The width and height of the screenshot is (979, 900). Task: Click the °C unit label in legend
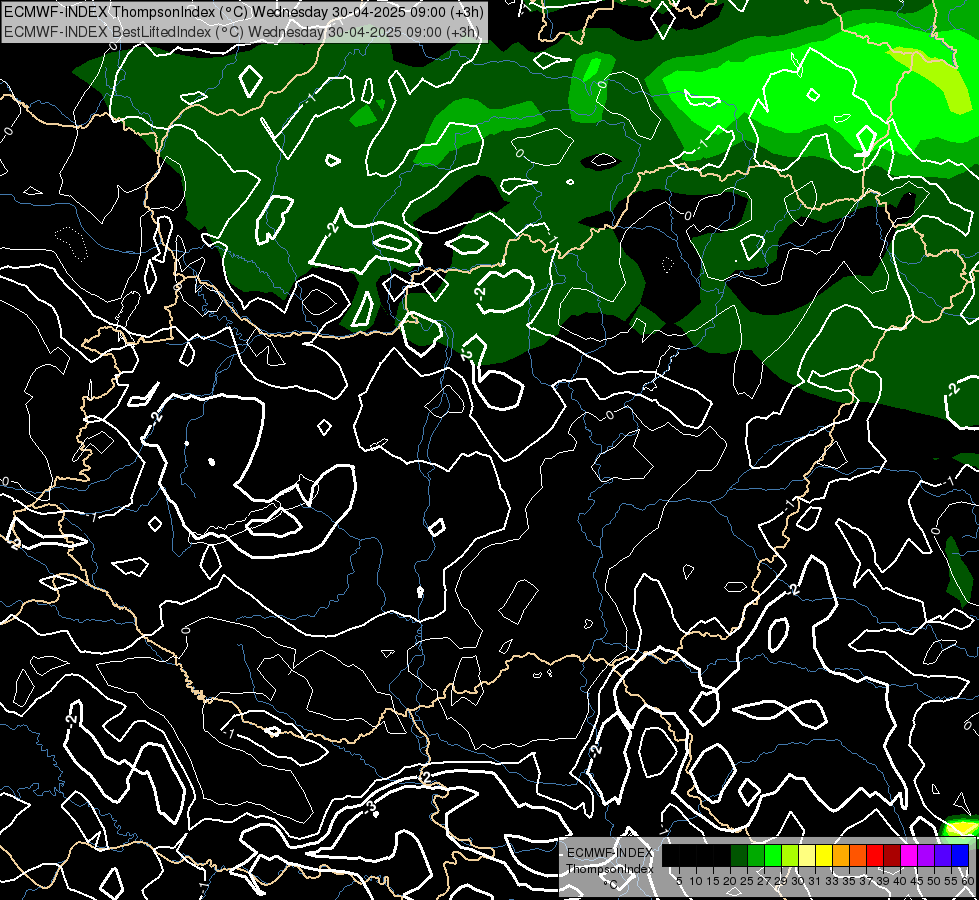611,884
